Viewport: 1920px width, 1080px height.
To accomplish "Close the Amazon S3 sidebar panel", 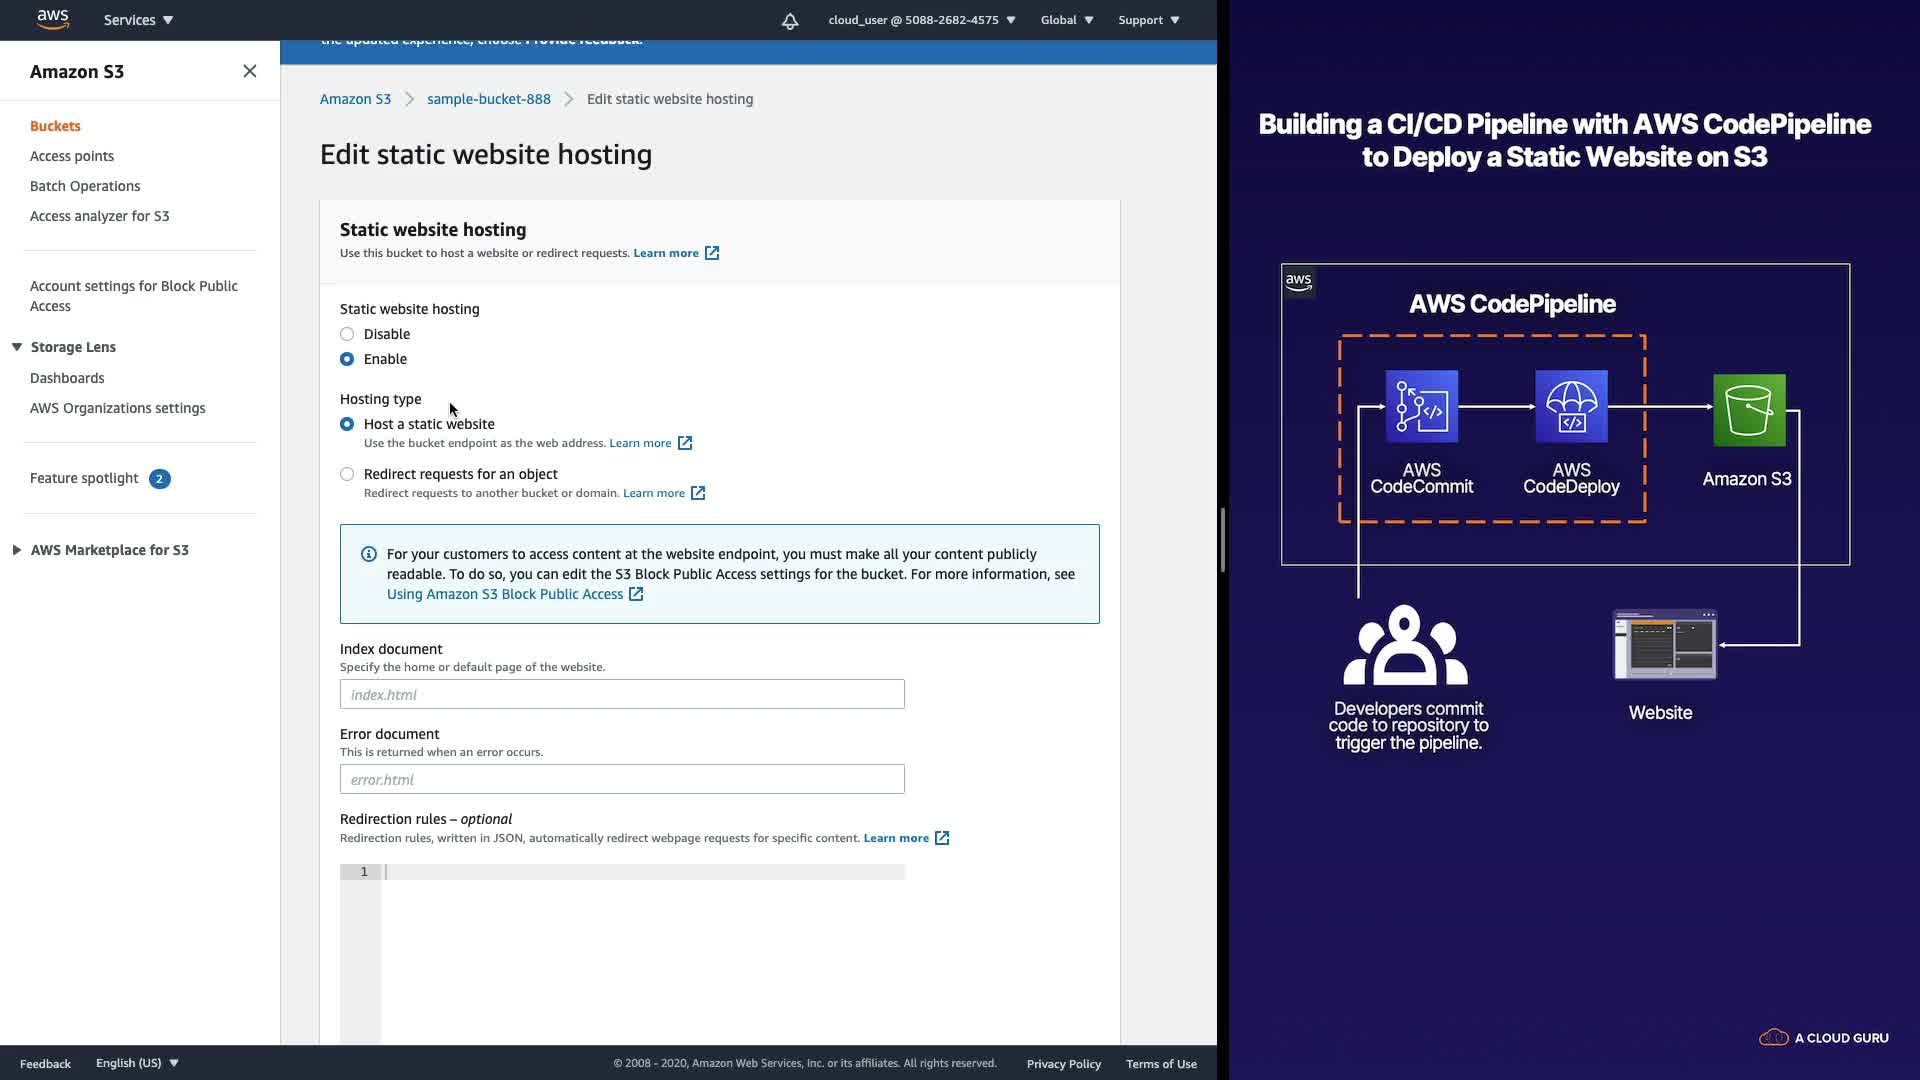I will pyautogui.click(x=250, y=71).
